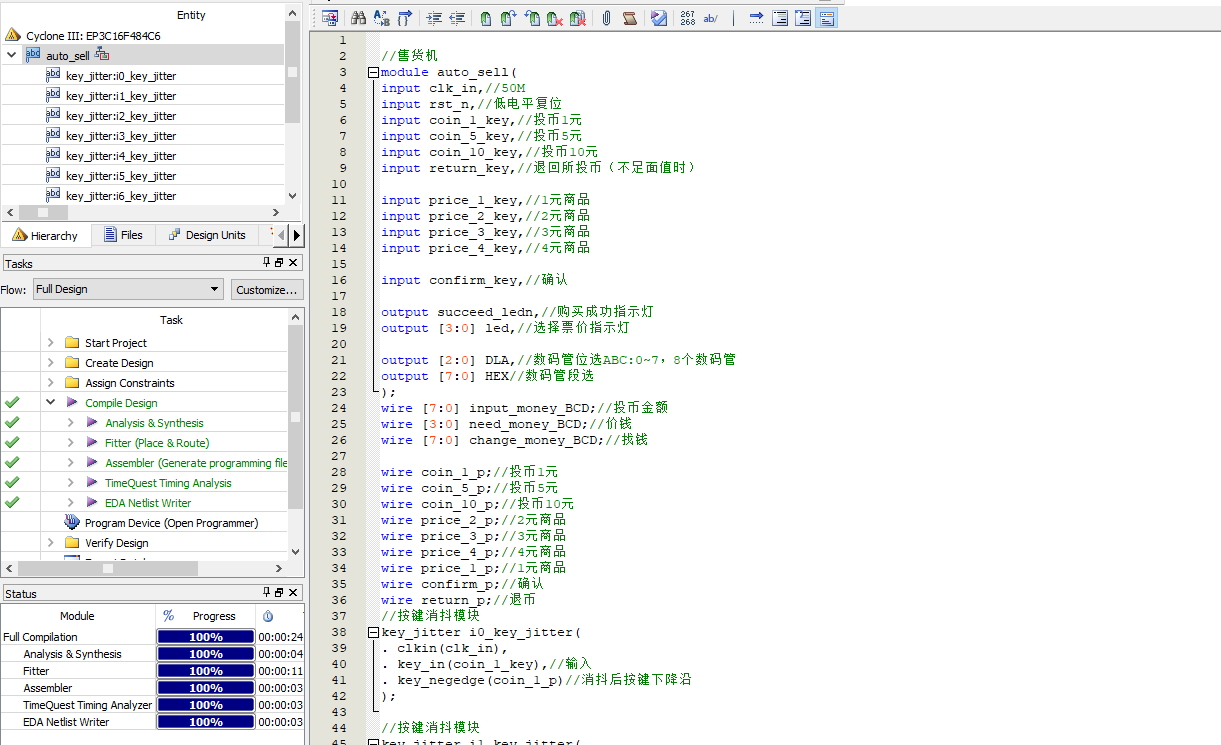Expand Assign Constraints task folder
1221x745 pixels.
[x=52, y=383]
